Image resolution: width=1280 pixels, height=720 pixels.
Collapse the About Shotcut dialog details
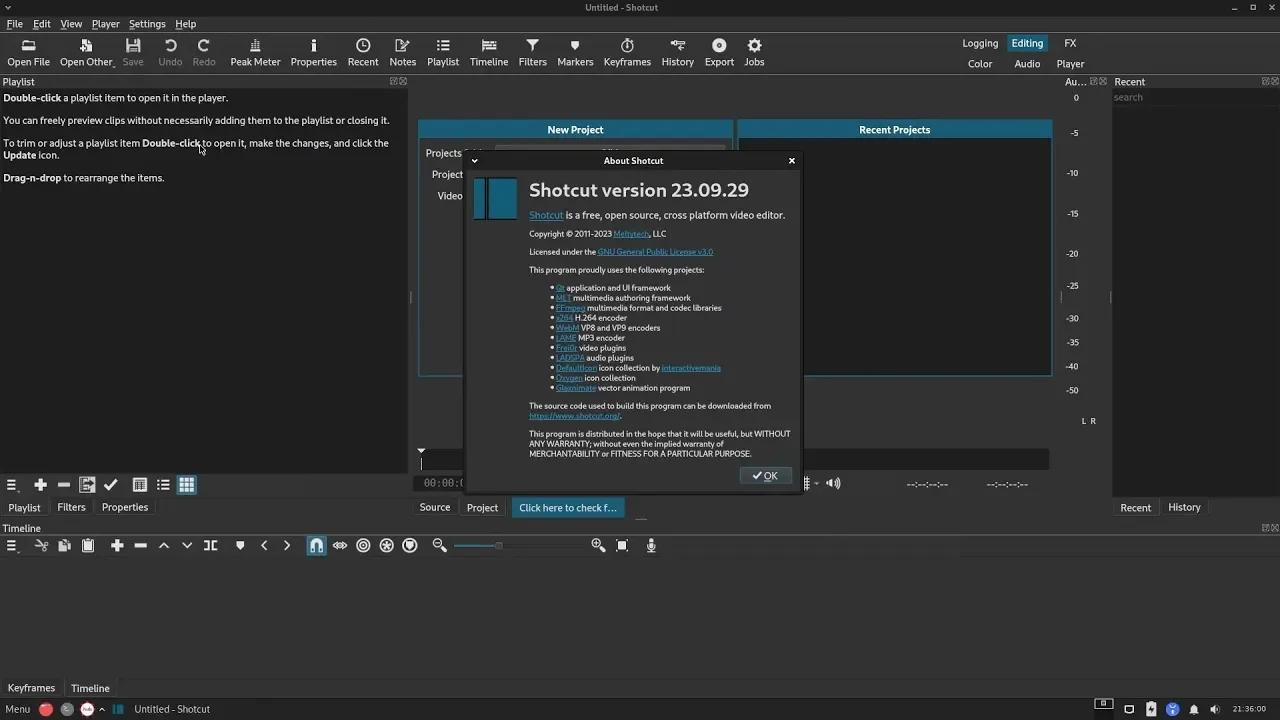pos(474,160)
